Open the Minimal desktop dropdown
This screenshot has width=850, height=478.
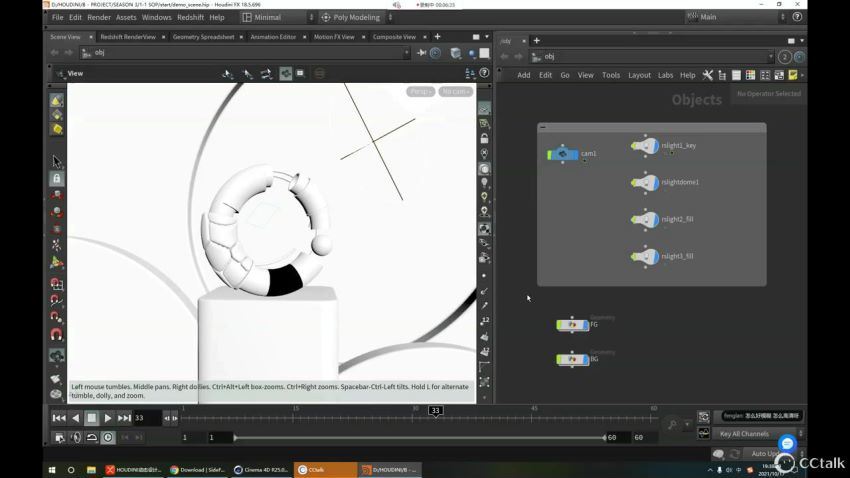point(278,17)
